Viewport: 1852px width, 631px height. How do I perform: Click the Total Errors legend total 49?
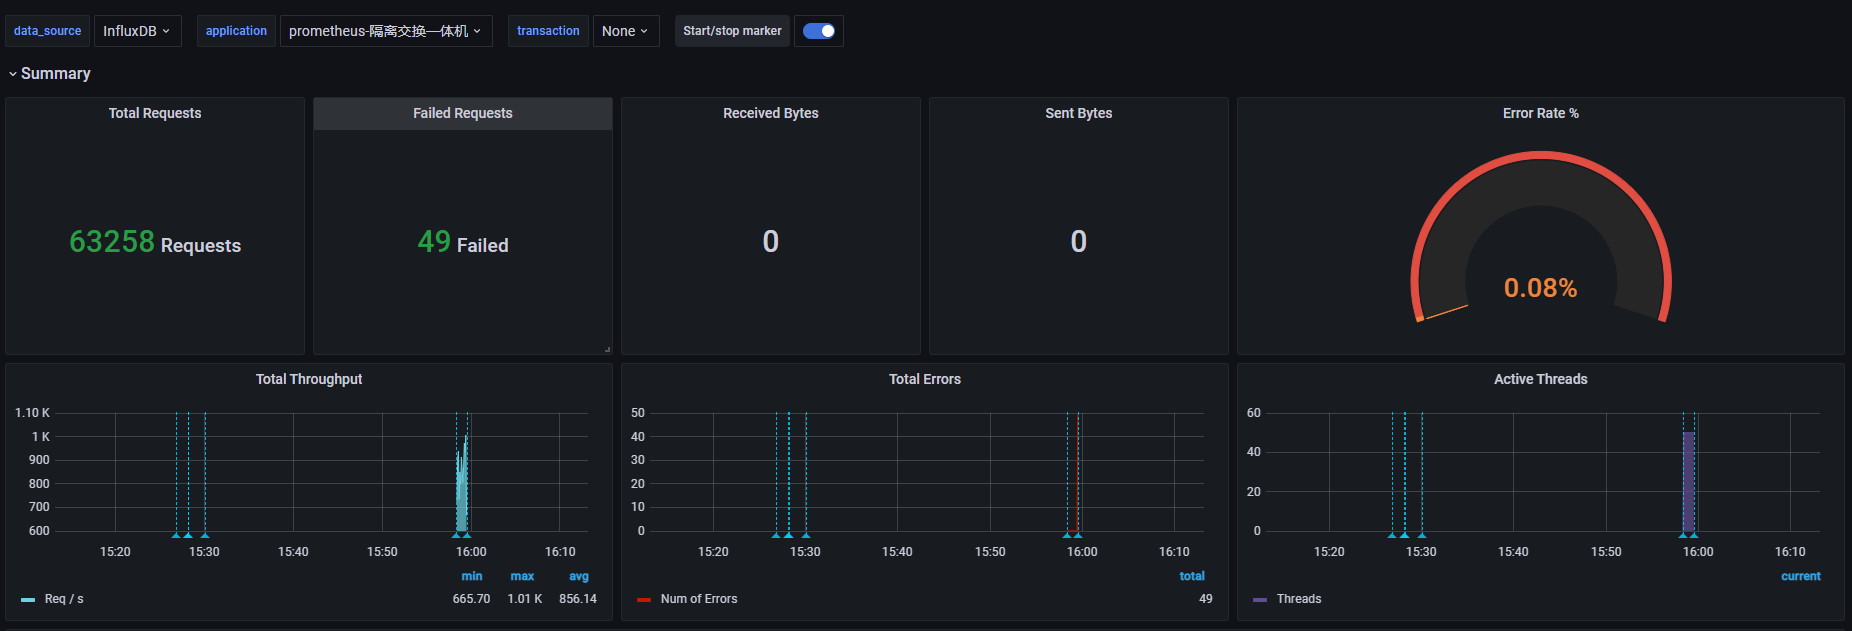[1206, 599]
